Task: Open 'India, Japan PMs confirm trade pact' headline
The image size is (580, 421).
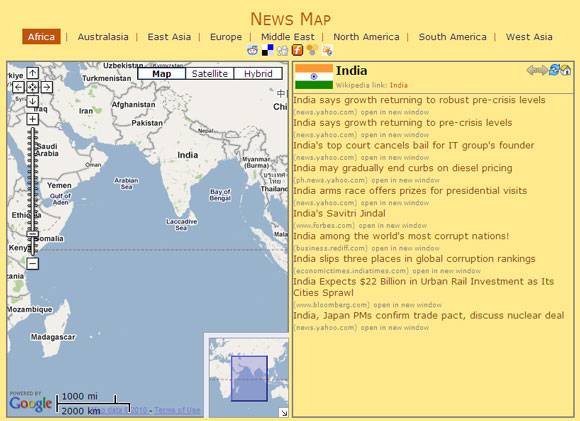Action: tap(429, 316)
